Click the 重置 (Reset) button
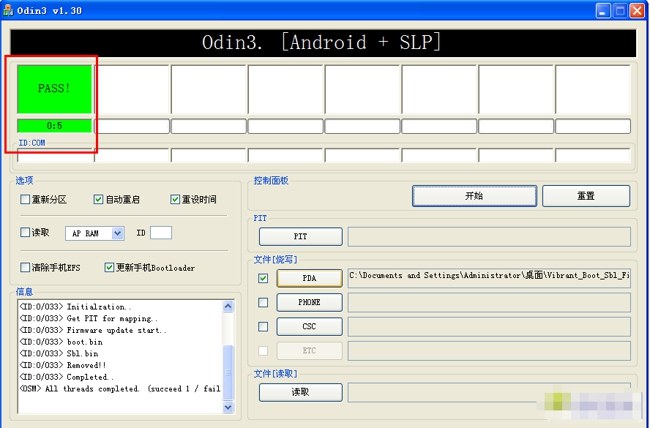Viewport: 650px width, 428px height. (x=586, y=196)
